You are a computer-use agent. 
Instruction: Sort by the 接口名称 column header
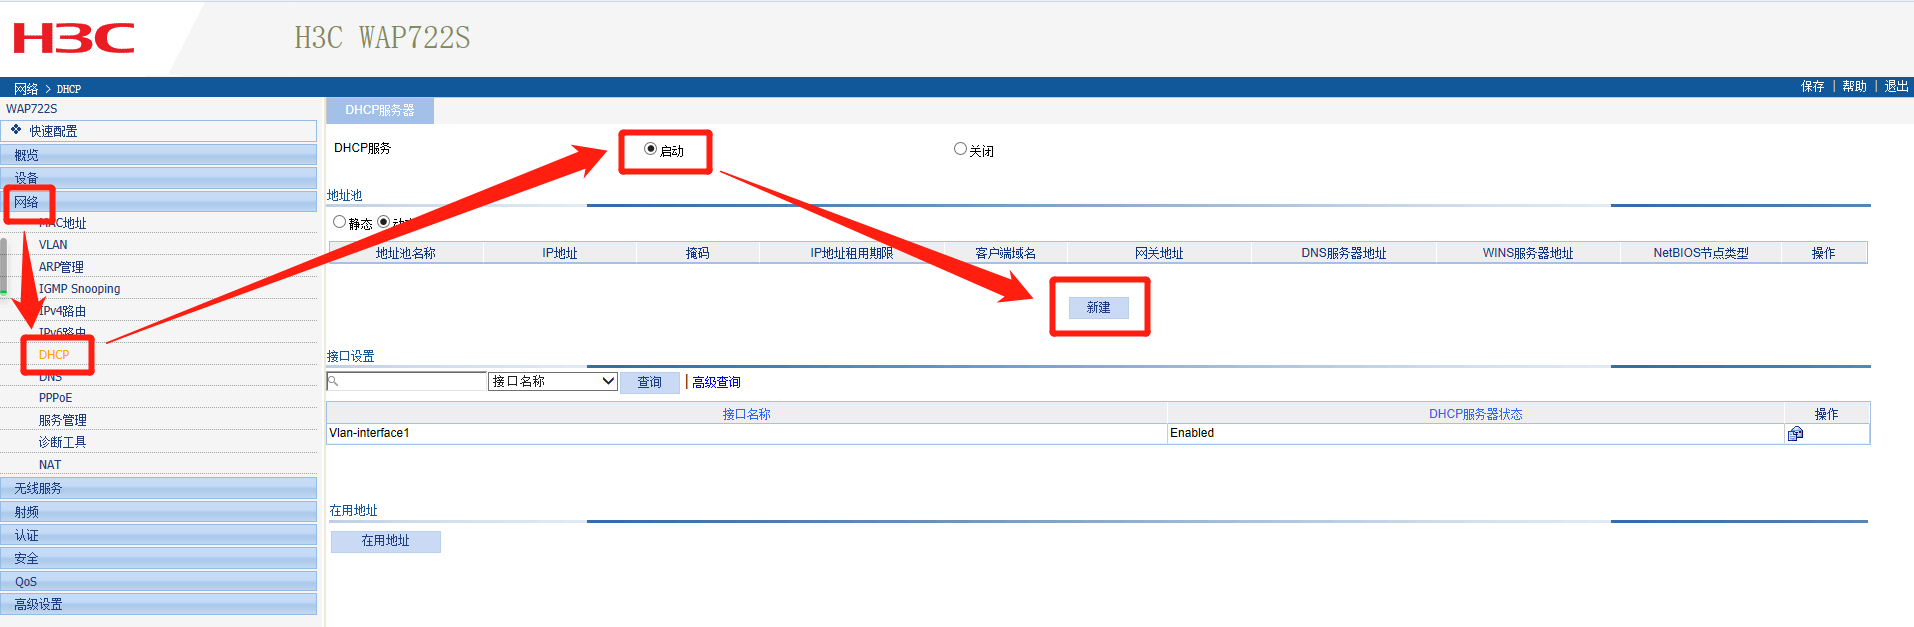click(x=747, y=414)
